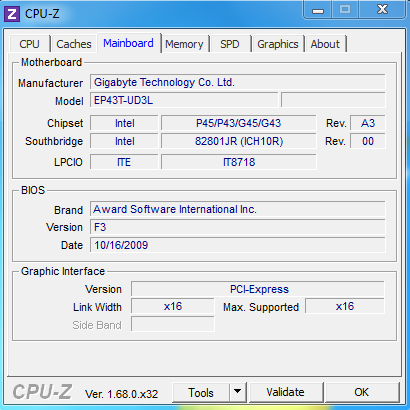Switch to the CPU tab

click(29, 44)
